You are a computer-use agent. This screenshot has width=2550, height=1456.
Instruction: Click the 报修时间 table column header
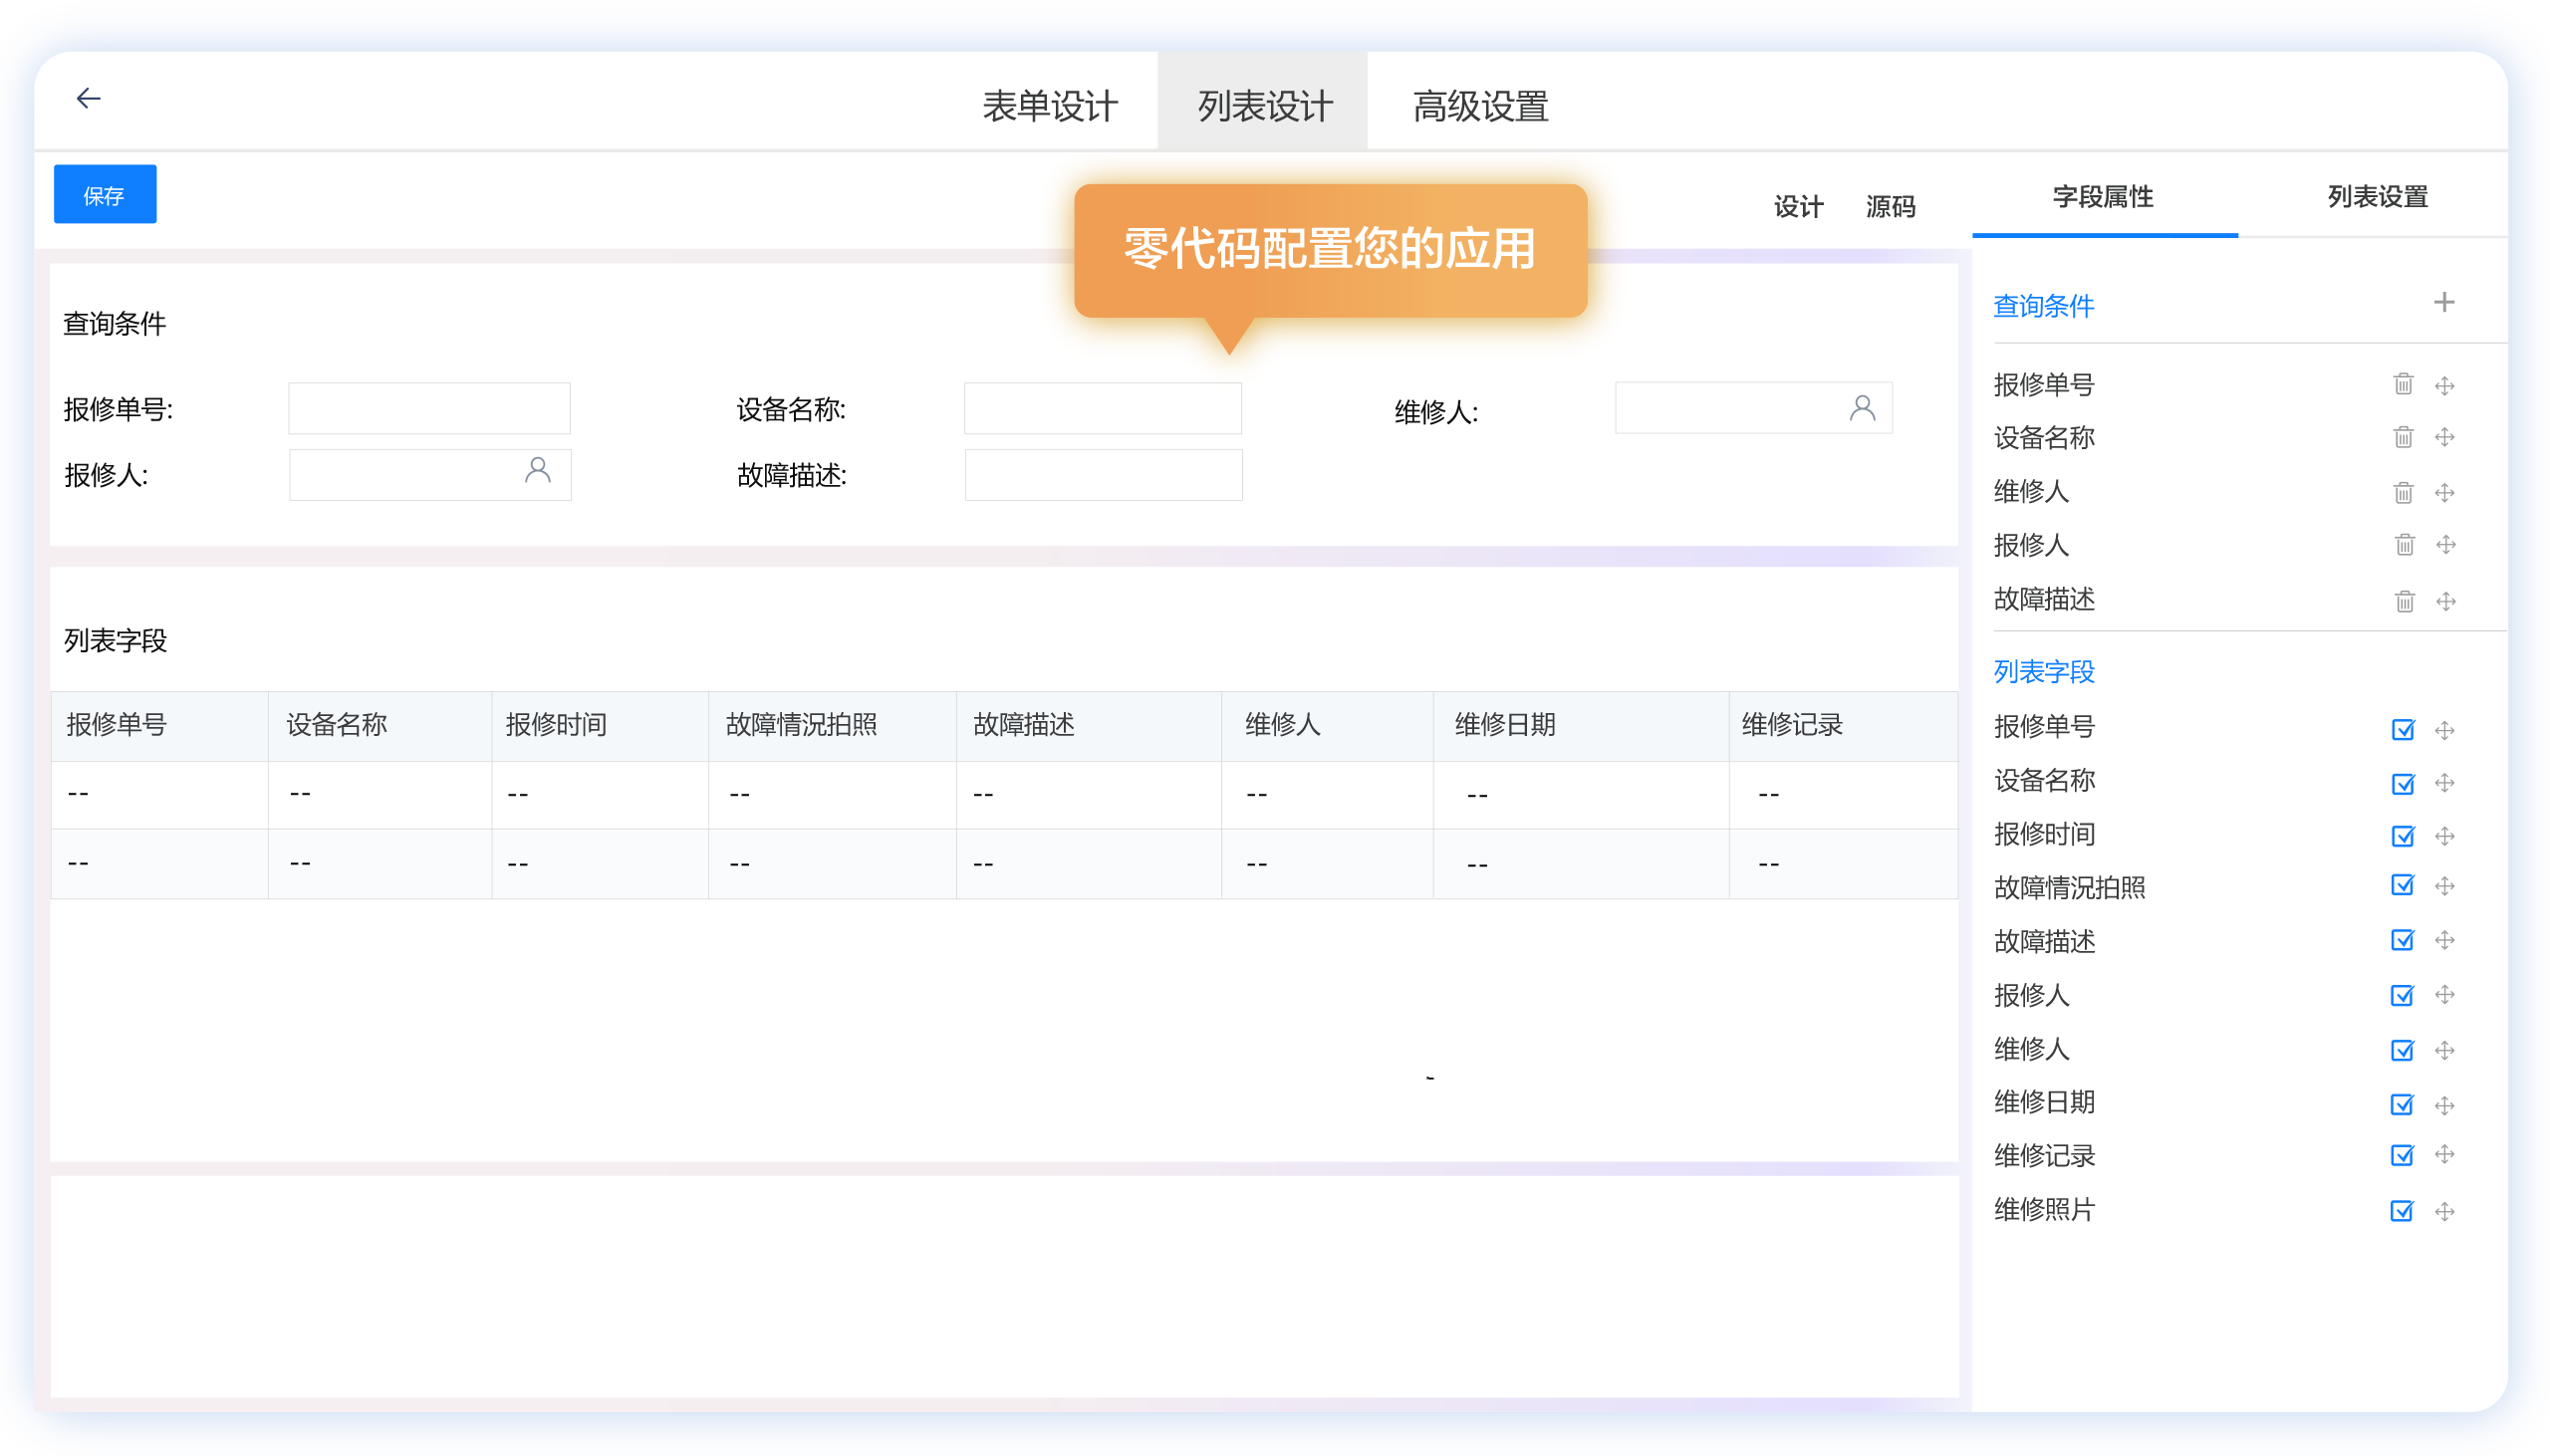(600, 726)
